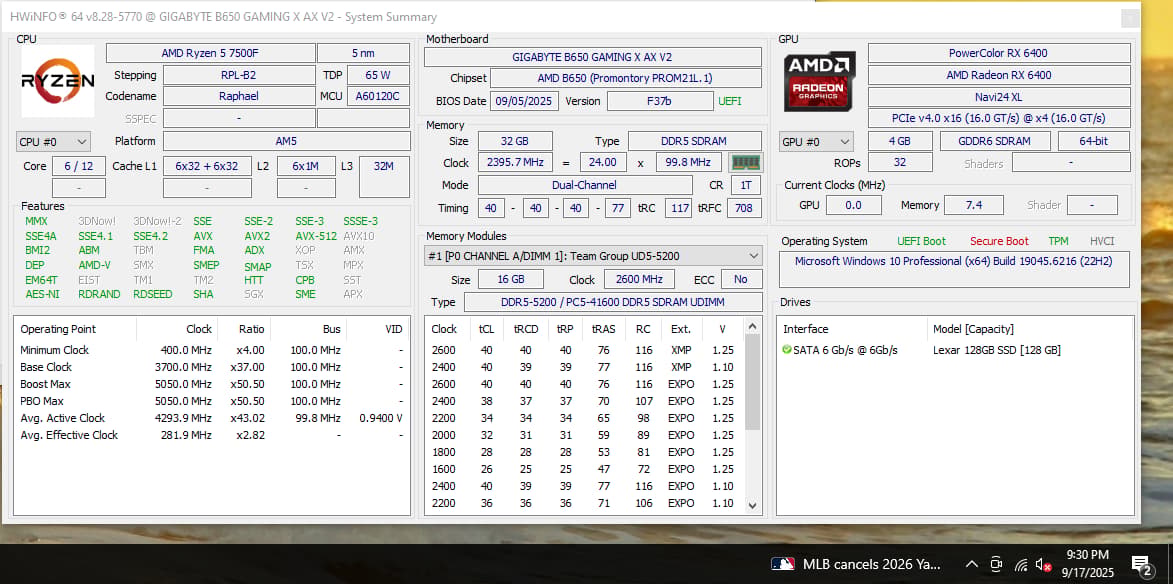Select the Dual-Channel mode field
Viewport: 1173px width, 584px height.
tap(585, 185)
